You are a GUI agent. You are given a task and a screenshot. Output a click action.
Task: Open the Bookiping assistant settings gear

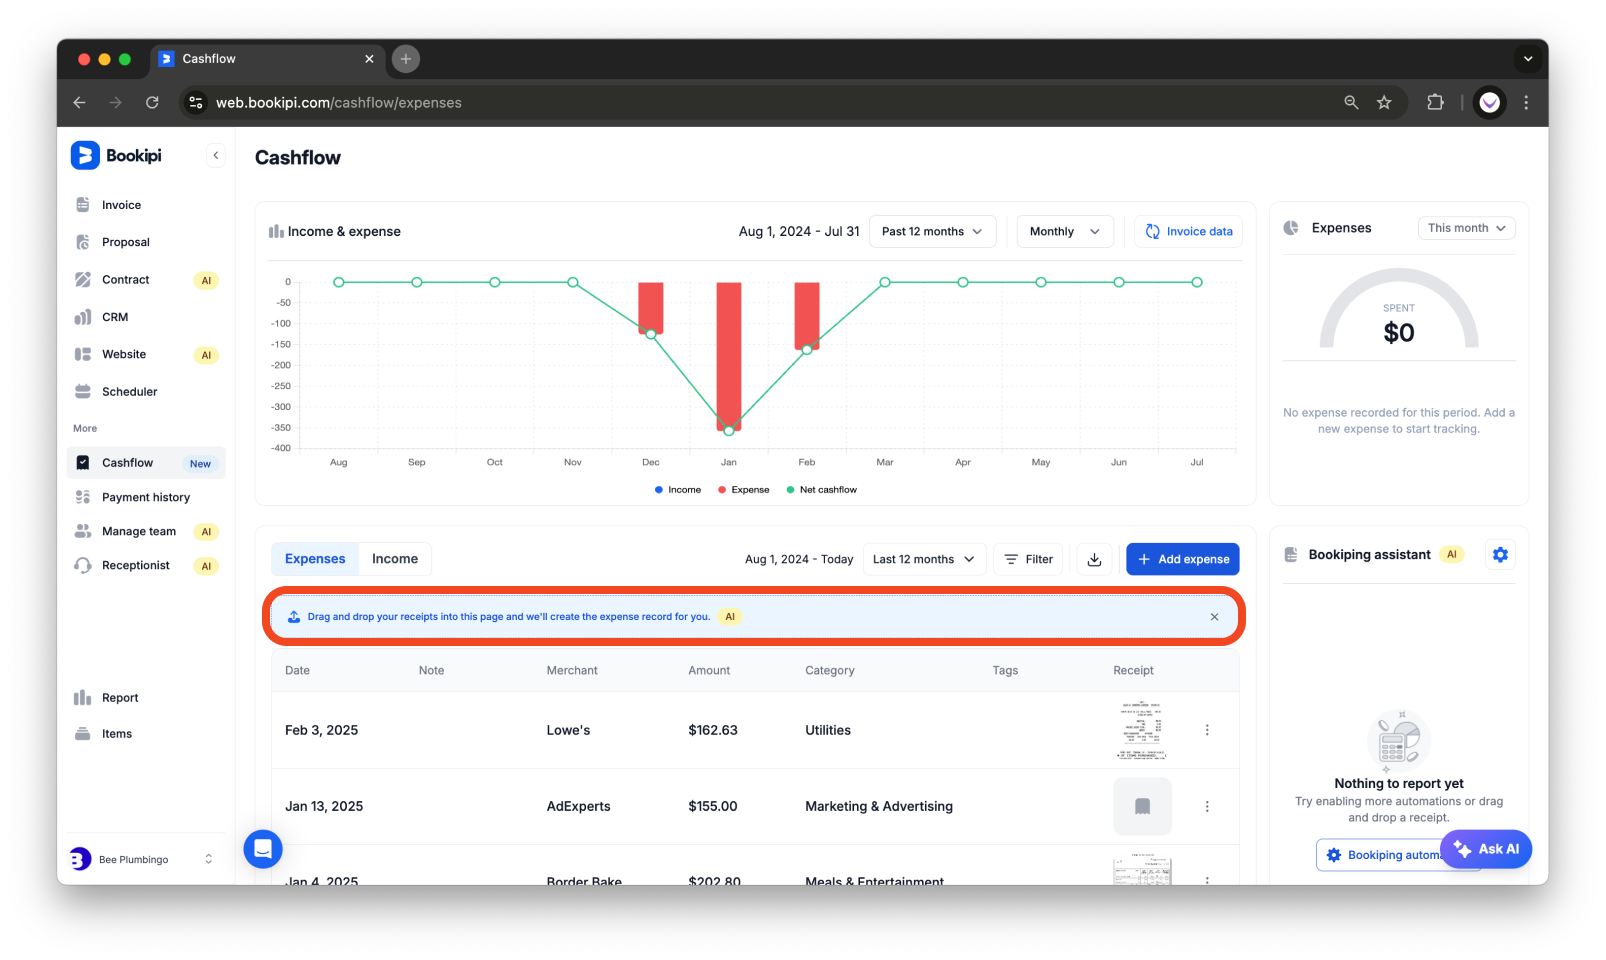tap(1500, 554)
